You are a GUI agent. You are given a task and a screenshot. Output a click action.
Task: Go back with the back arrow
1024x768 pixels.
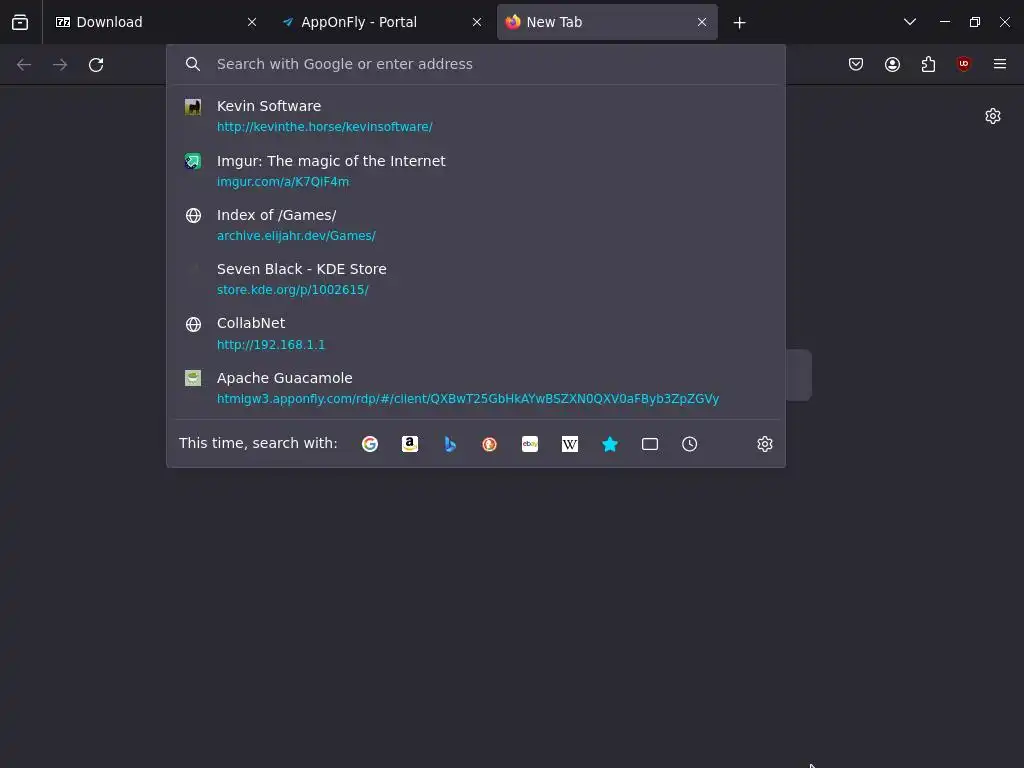pos(24,65)
